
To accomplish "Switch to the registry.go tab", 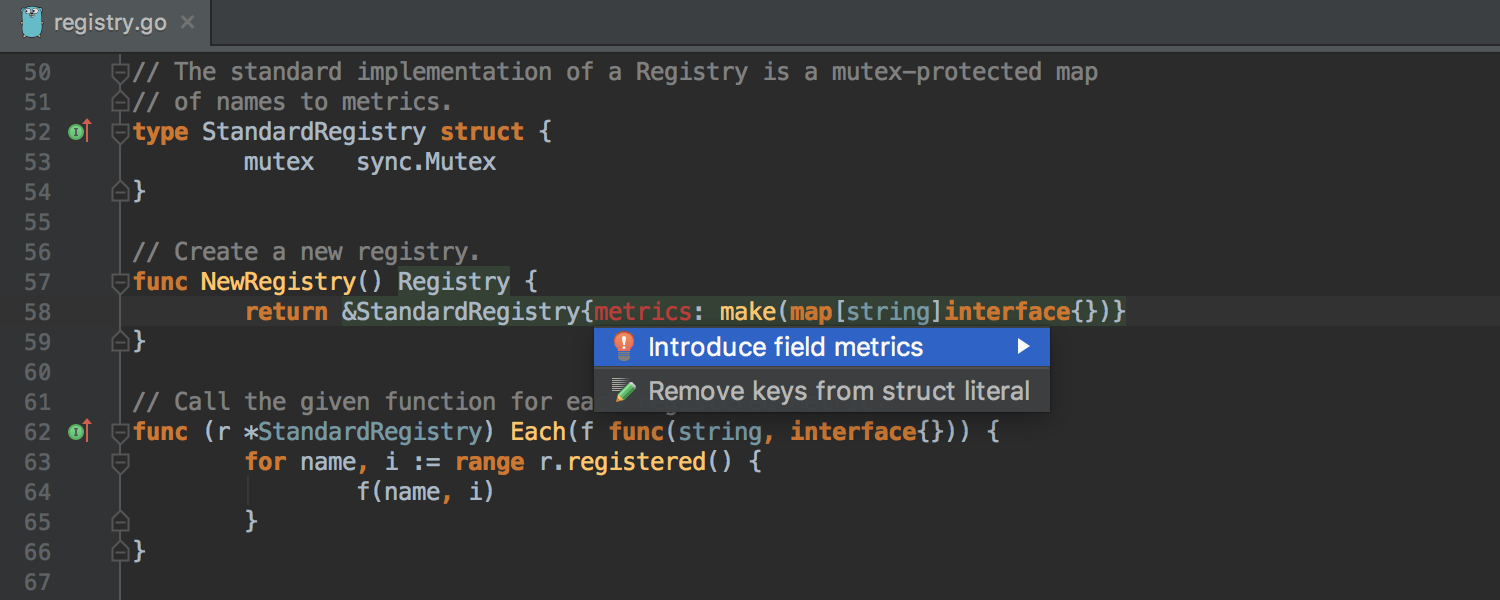I will [x=110, y=23].
